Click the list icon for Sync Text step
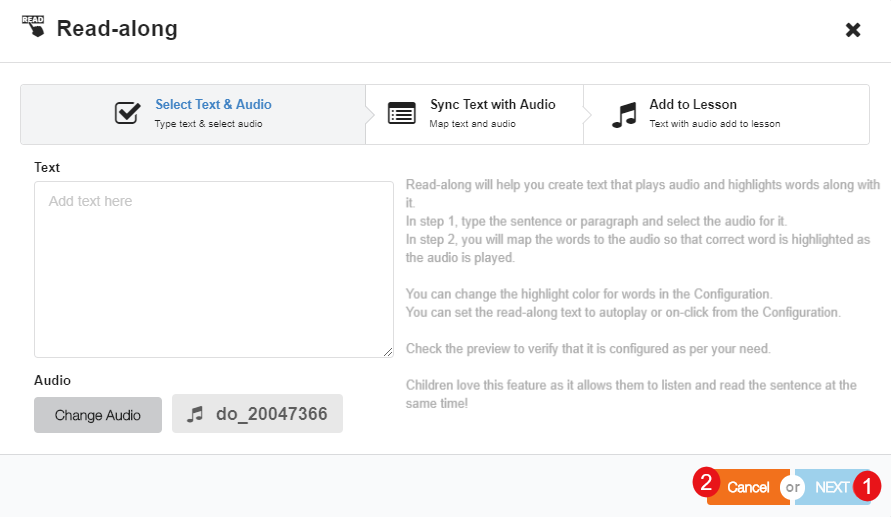The height and width of the screenshot is (517, 891). coord(402,113)
